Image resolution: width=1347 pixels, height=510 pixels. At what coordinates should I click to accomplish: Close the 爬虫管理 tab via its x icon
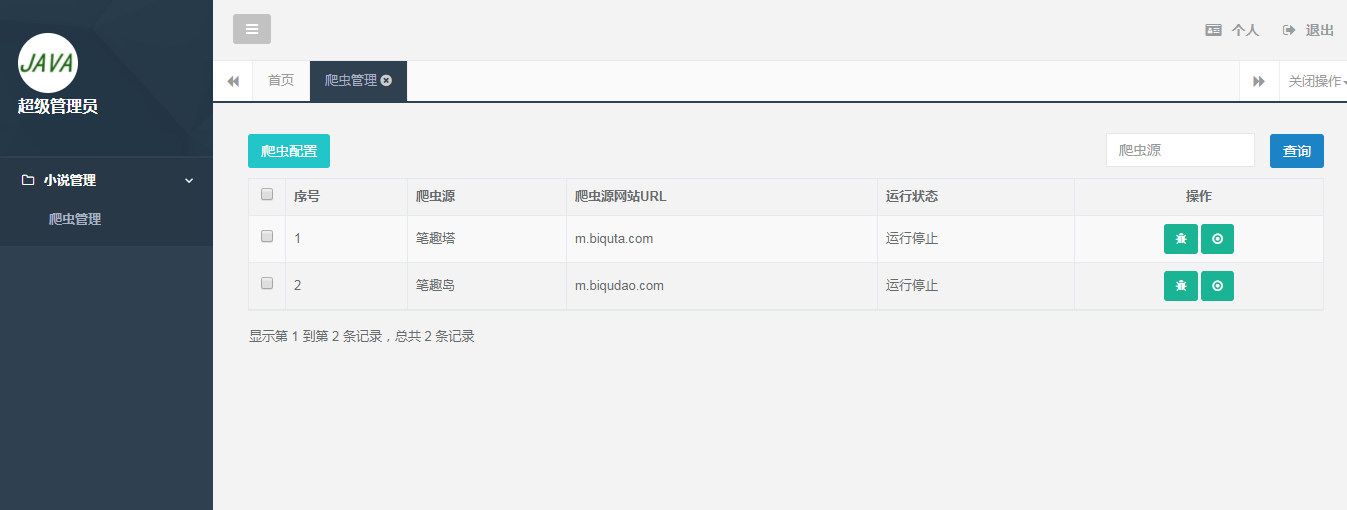tap(386, 81)
